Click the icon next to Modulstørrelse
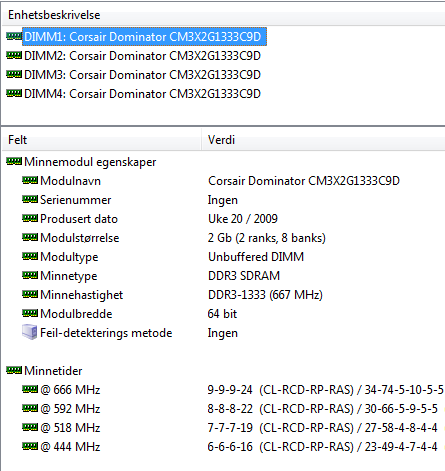The width and height of the screenshot is (445, 471). 30,237
